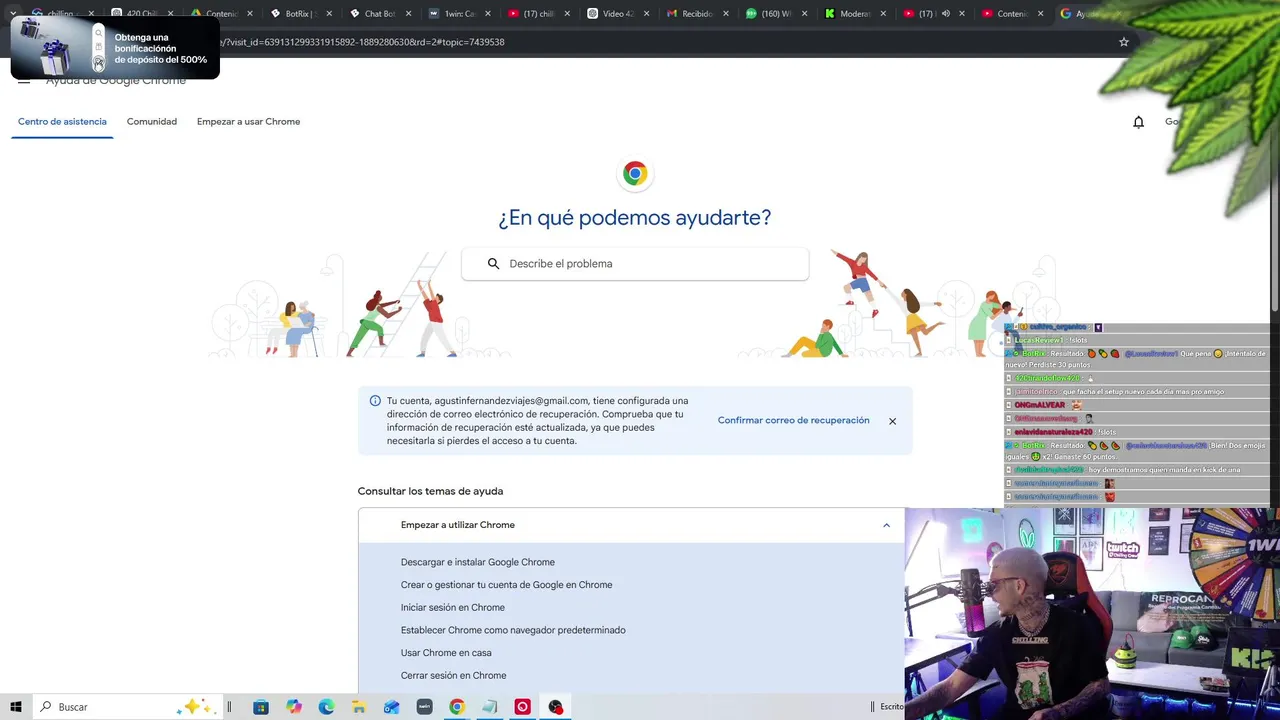Viewport: 1280px width, 720px height.
Task: Click the sparkle search highlights icon in taskbar
Action: coord(196,706)
